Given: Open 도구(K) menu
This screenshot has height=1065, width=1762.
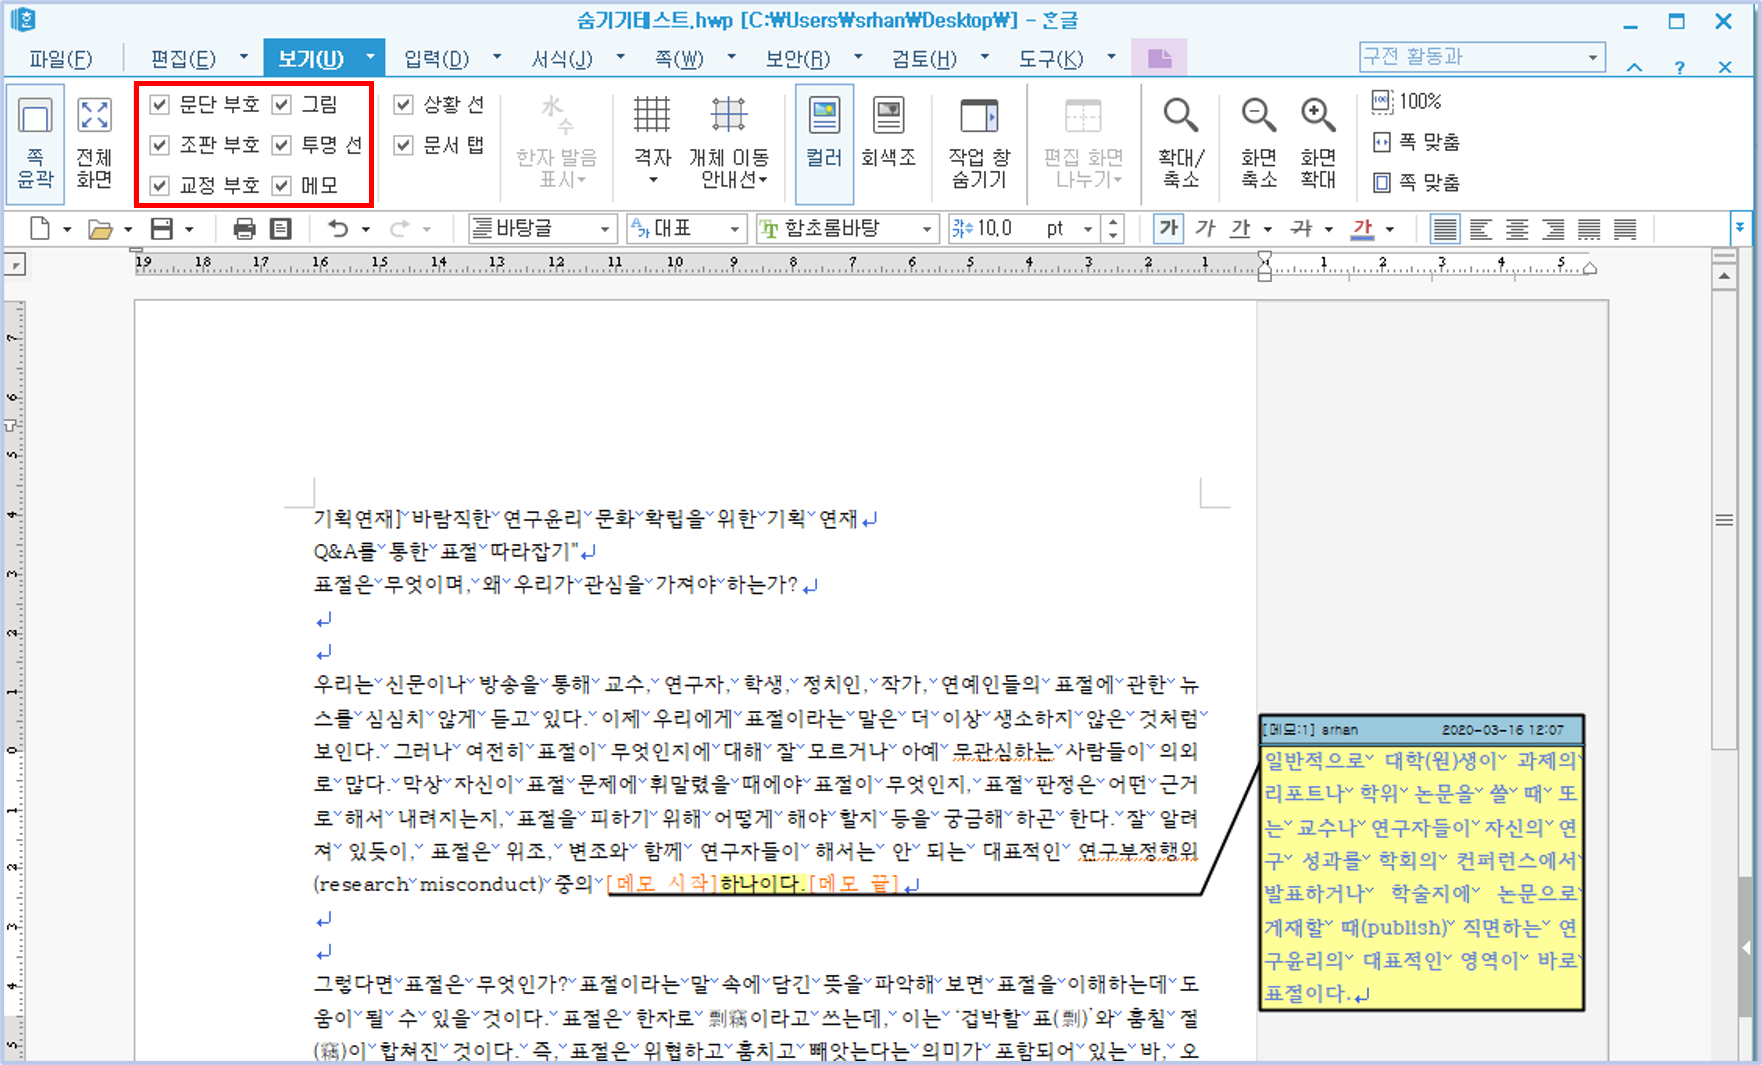Looking at the screenshot, I should pos(1050,59).
